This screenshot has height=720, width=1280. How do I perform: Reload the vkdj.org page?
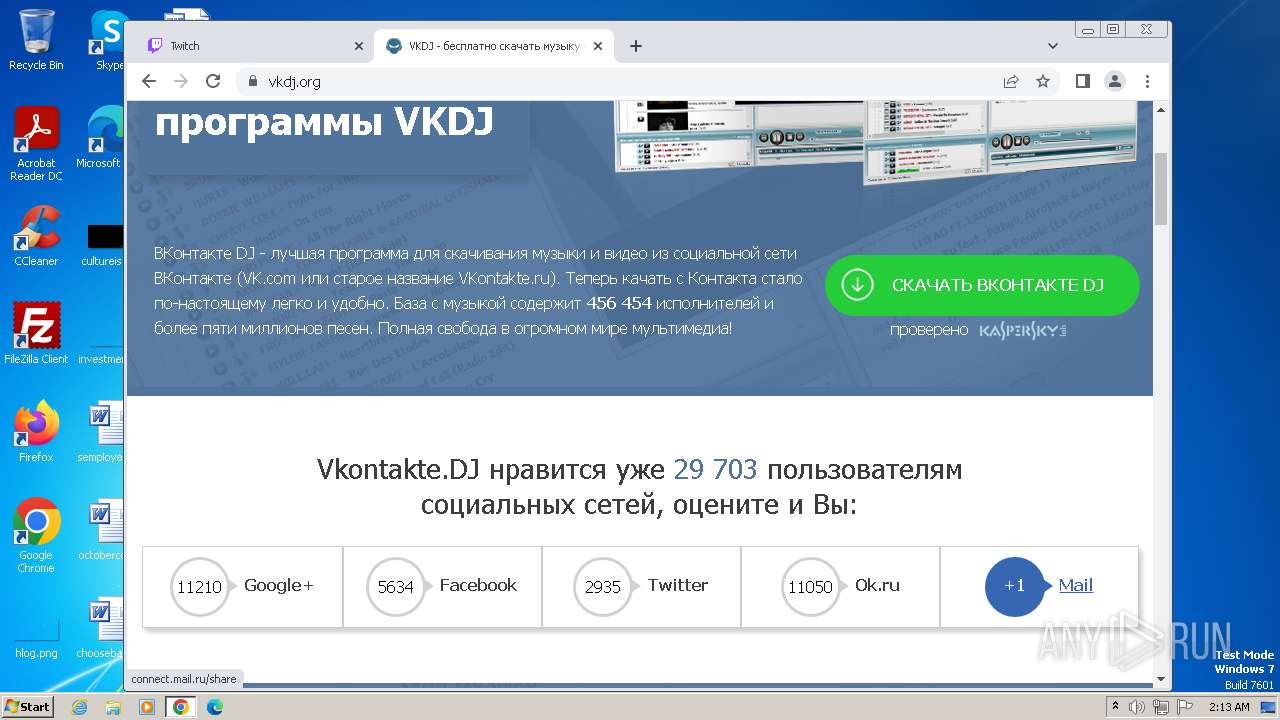pos(213,81)
